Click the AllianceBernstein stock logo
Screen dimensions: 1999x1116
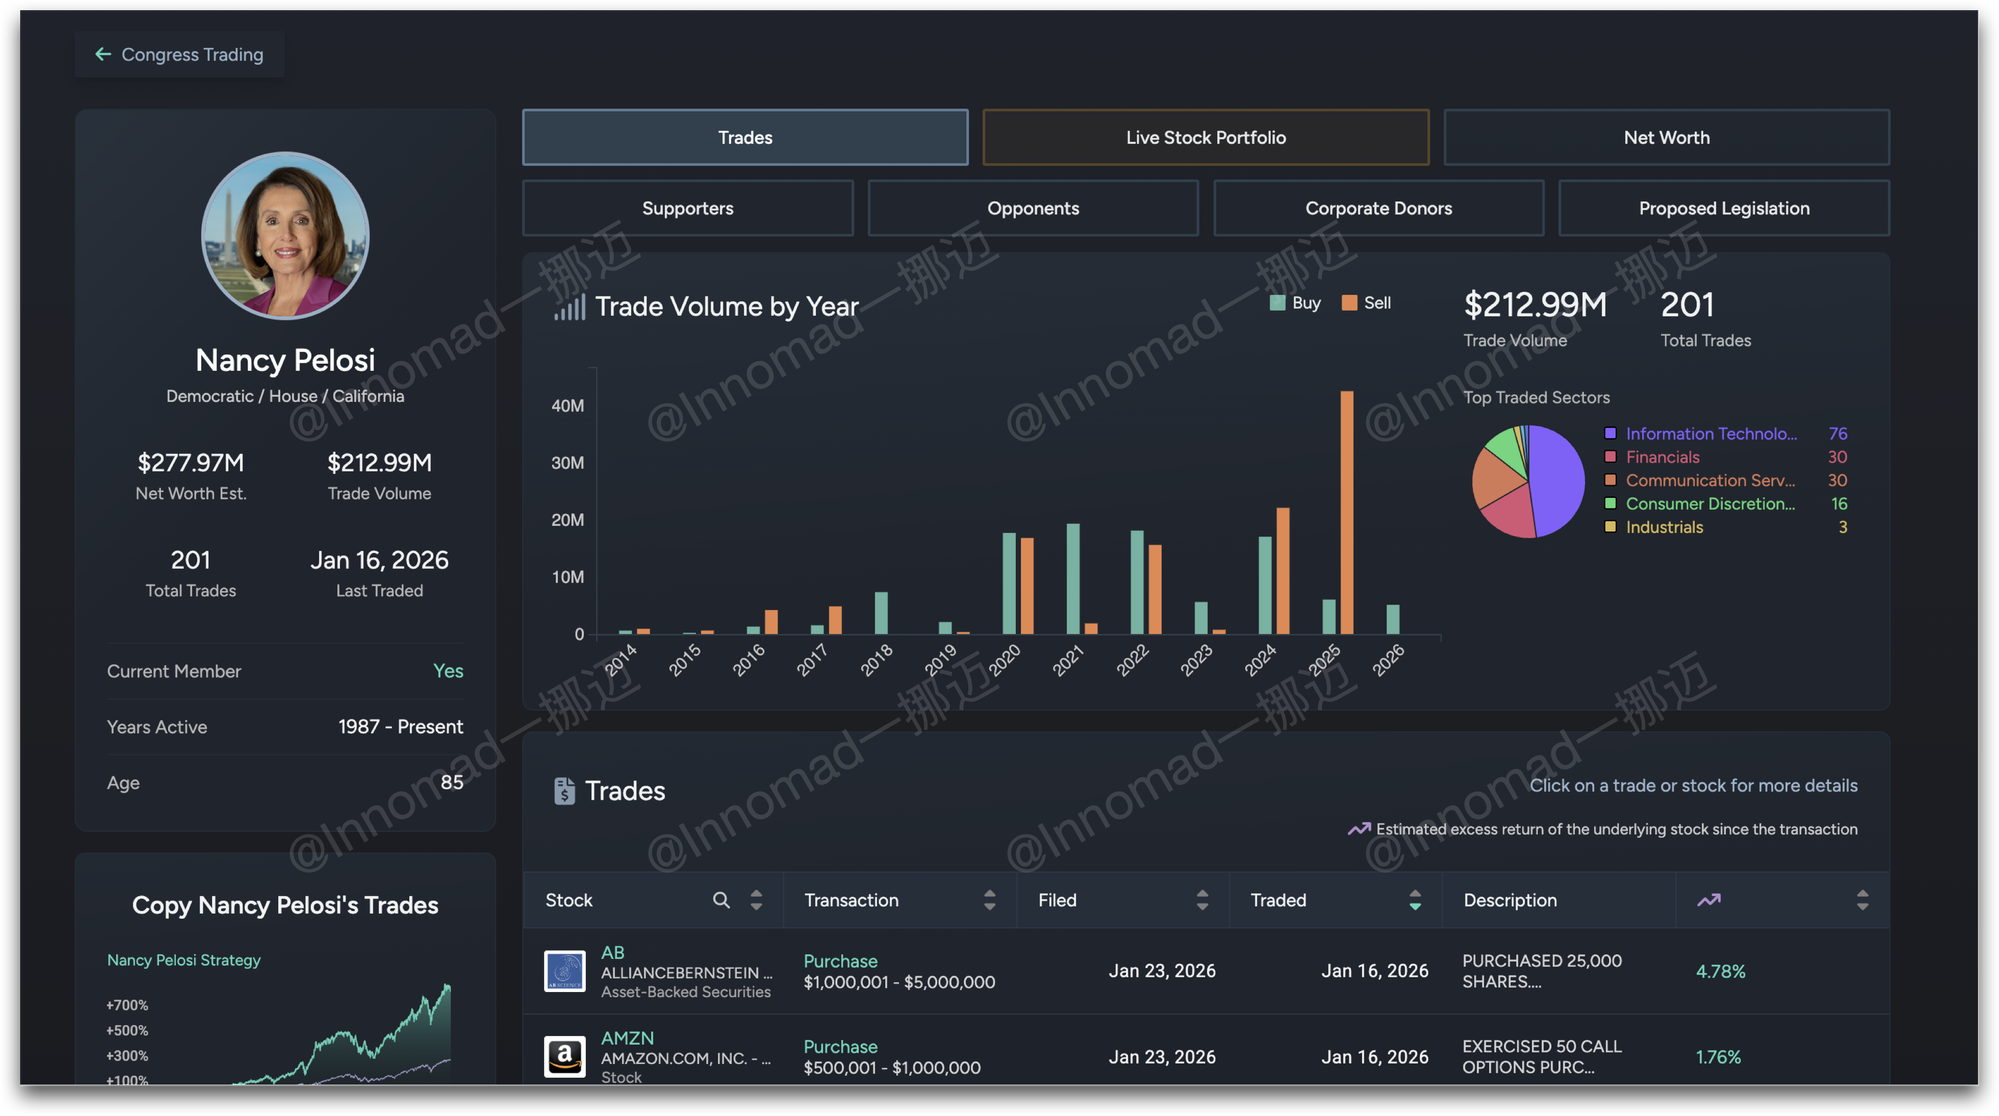coord(564,971)
